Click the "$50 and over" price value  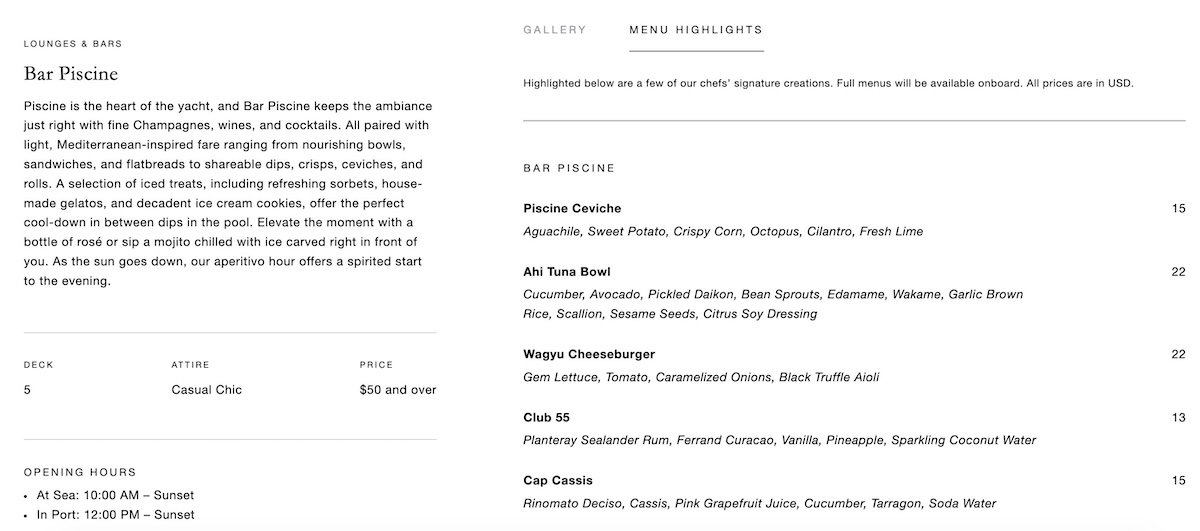tap(398, 390)
